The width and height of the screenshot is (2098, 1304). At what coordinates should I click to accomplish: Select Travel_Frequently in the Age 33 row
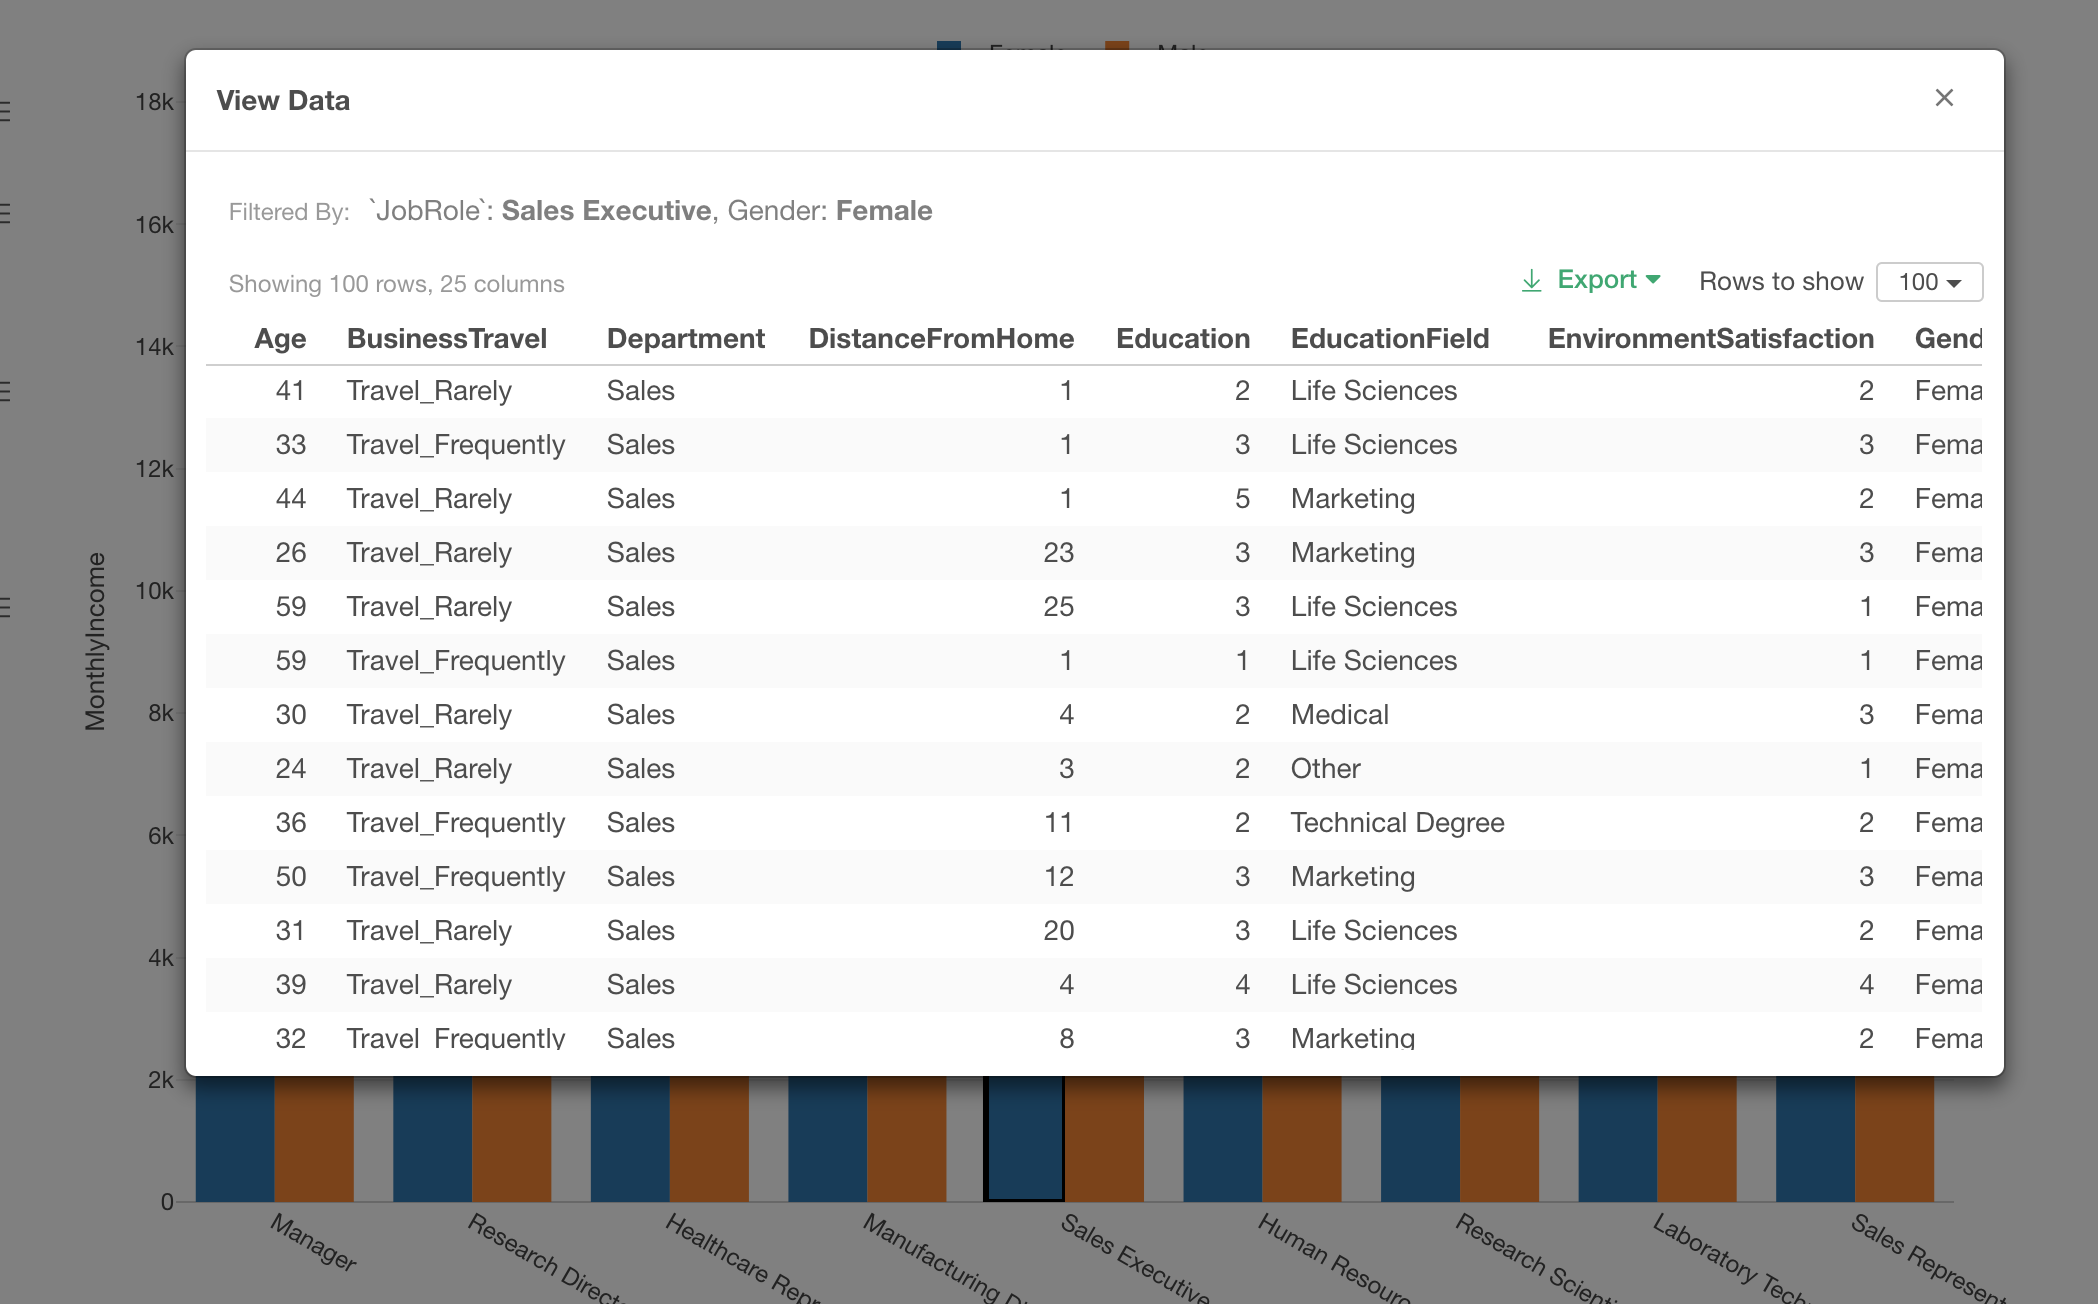click(x=456, y=445)
